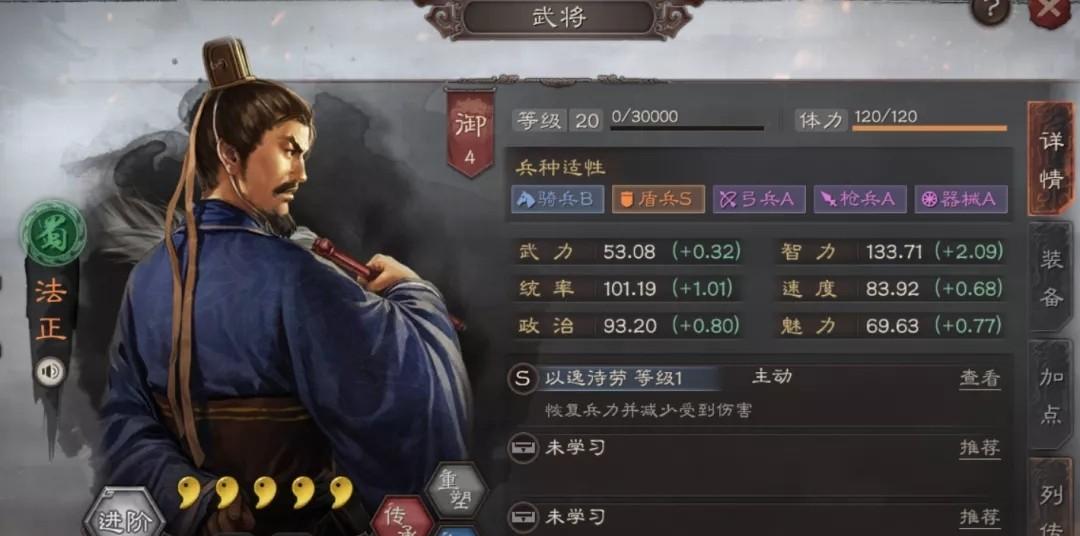Click 推荐 for first unlearned skill
The width and height of the screenshot is (1080, 536).
[x=980, y=449]
